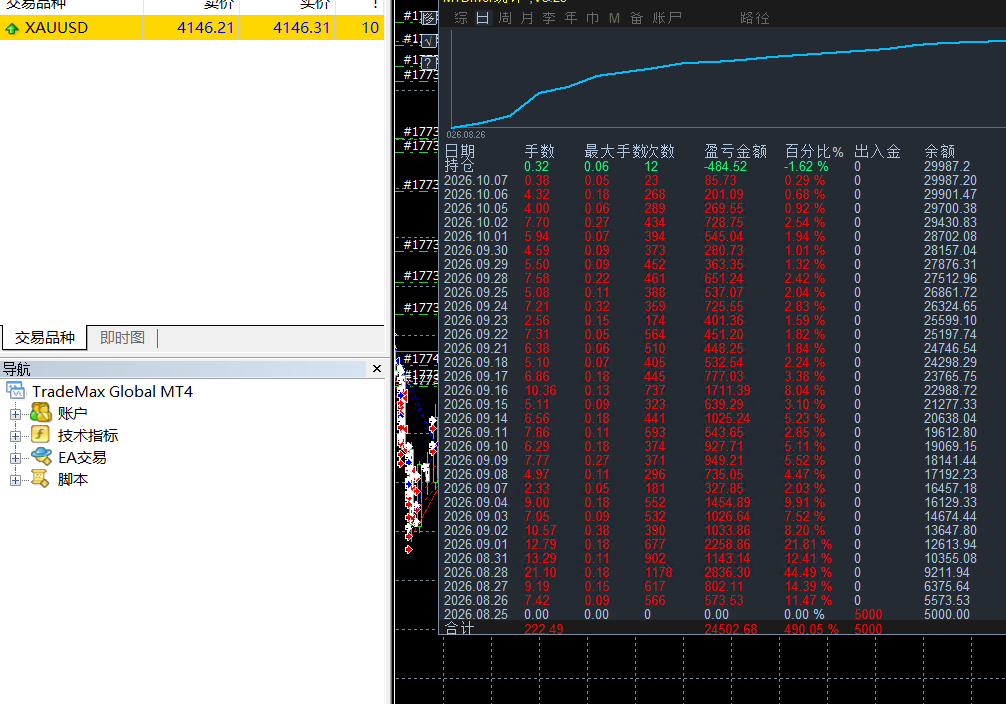This screenshot has width=1006, height=704.
Task: Select the M view in statistics
Action: (614, 18)
